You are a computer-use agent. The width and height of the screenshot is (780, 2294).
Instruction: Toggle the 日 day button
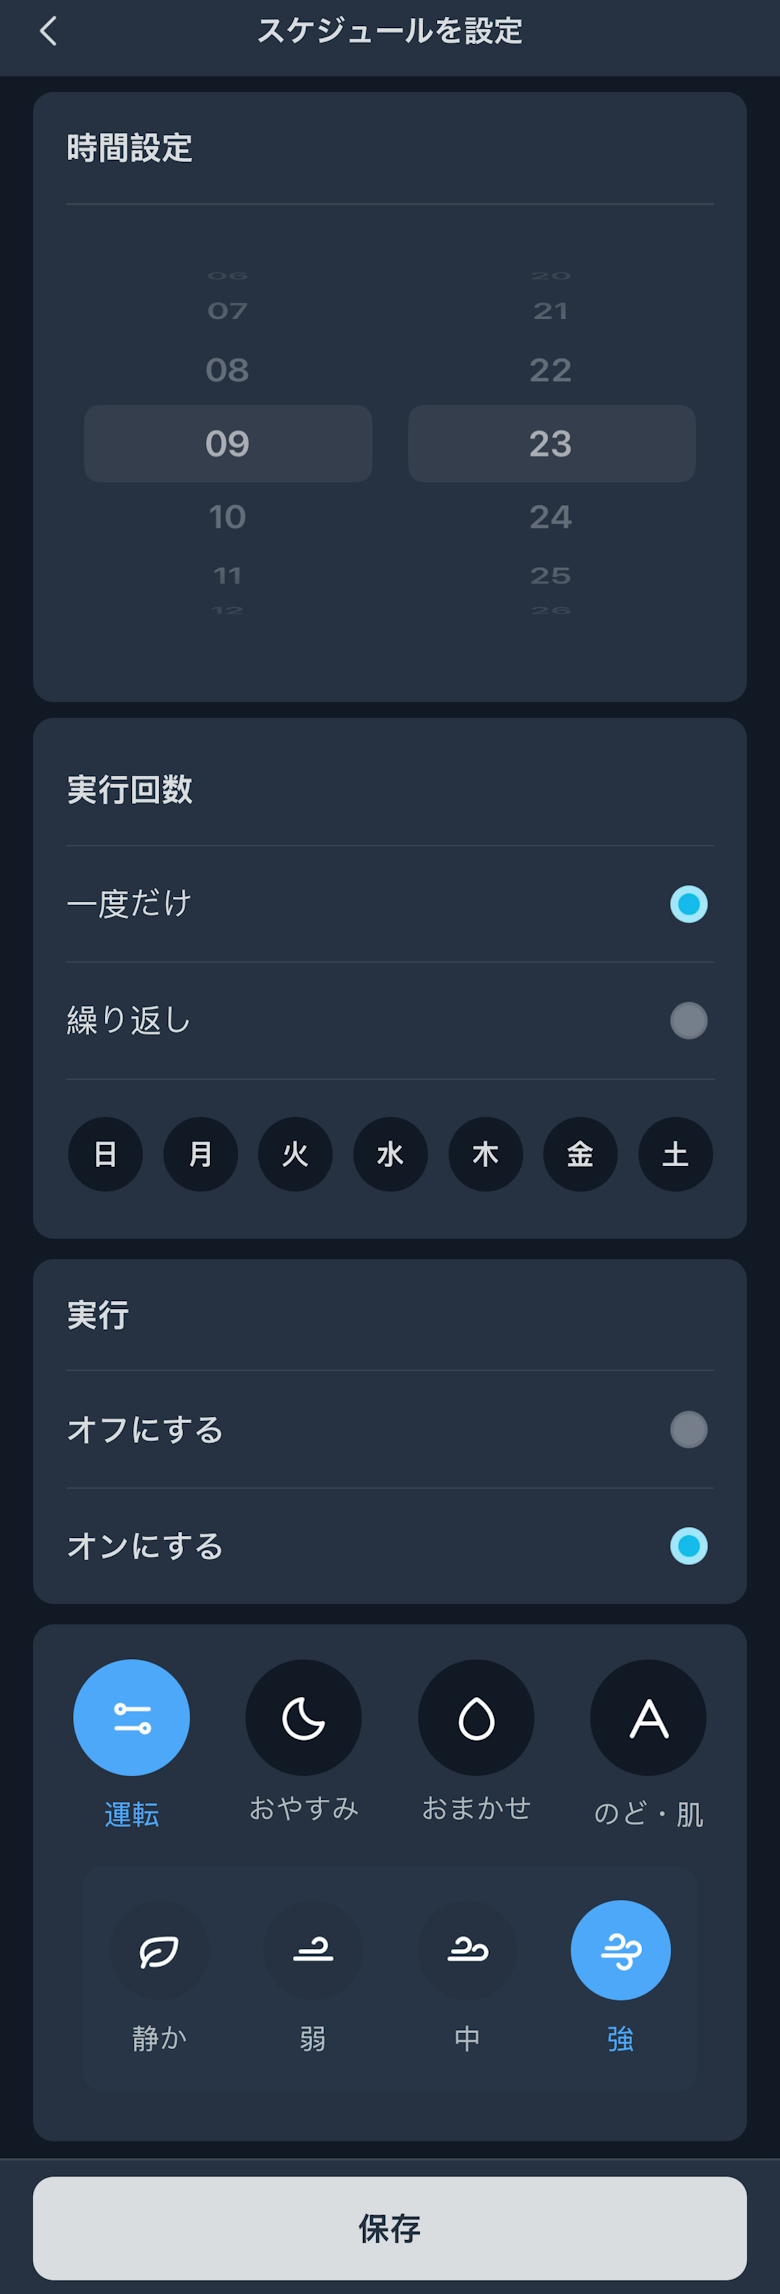(105, 1154)
